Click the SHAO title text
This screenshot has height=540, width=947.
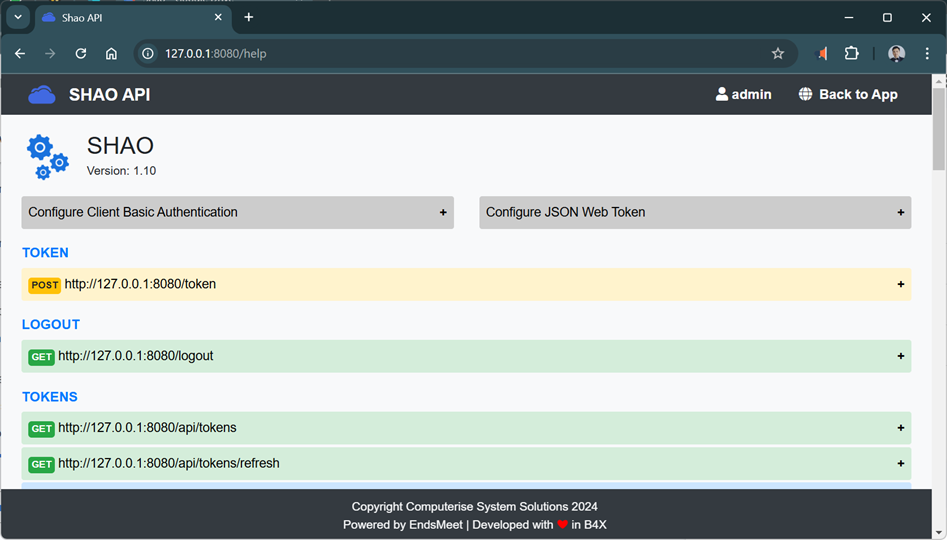pyautogui.click(x=120, y=146)
